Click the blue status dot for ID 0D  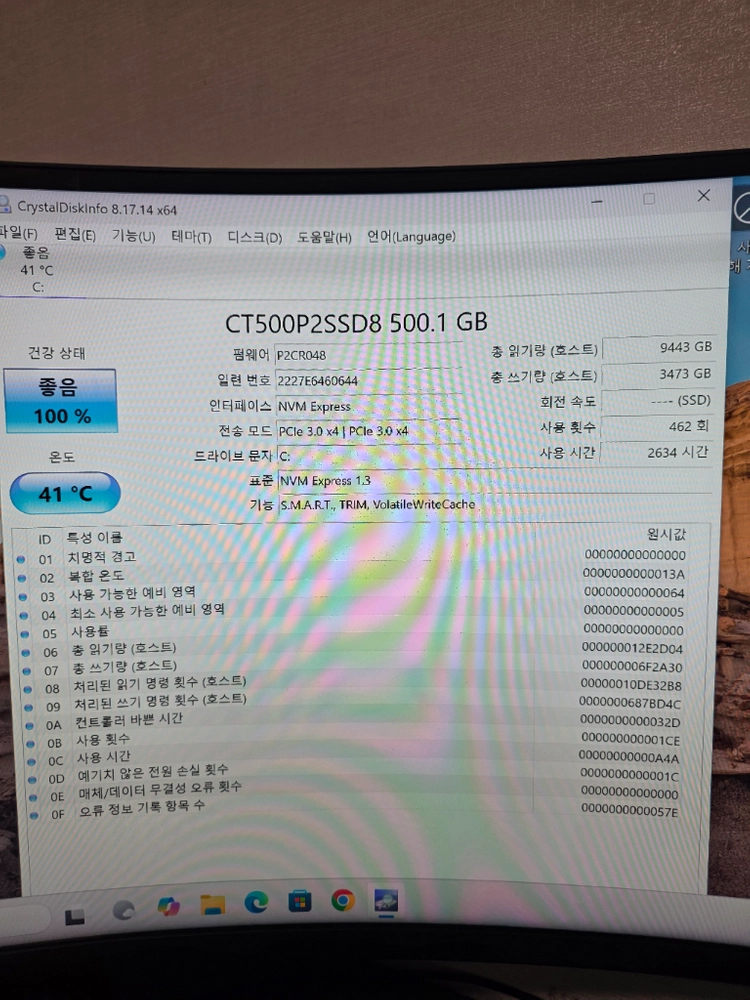tap(33, 779)
